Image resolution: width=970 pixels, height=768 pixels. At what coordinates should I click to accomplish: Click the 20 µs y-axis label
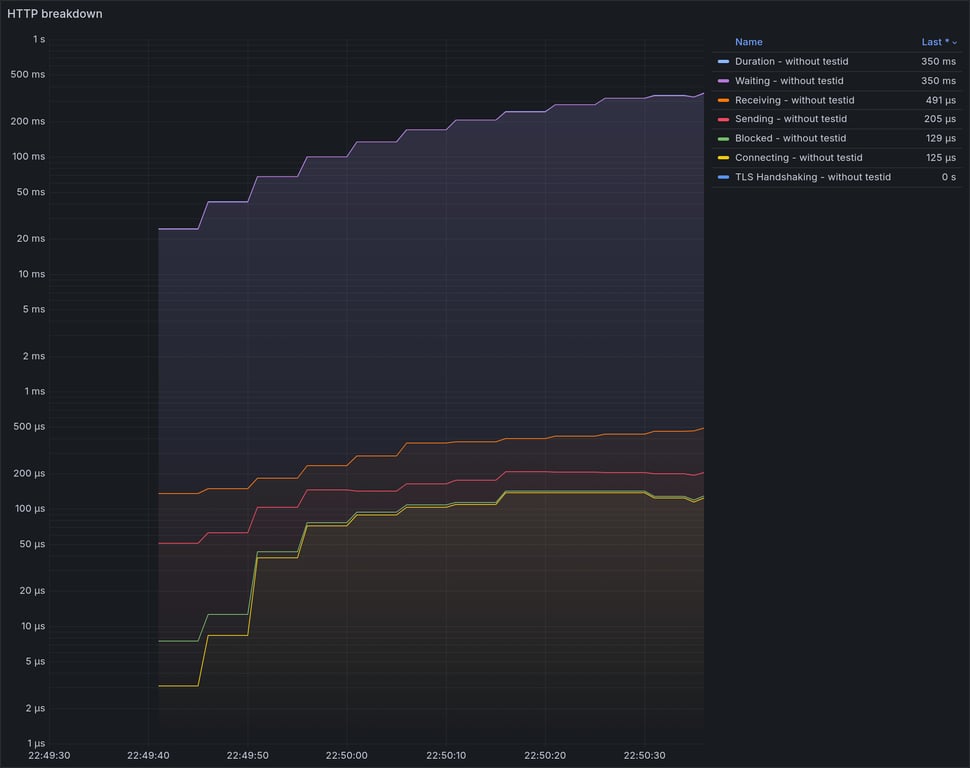(32, 590)
